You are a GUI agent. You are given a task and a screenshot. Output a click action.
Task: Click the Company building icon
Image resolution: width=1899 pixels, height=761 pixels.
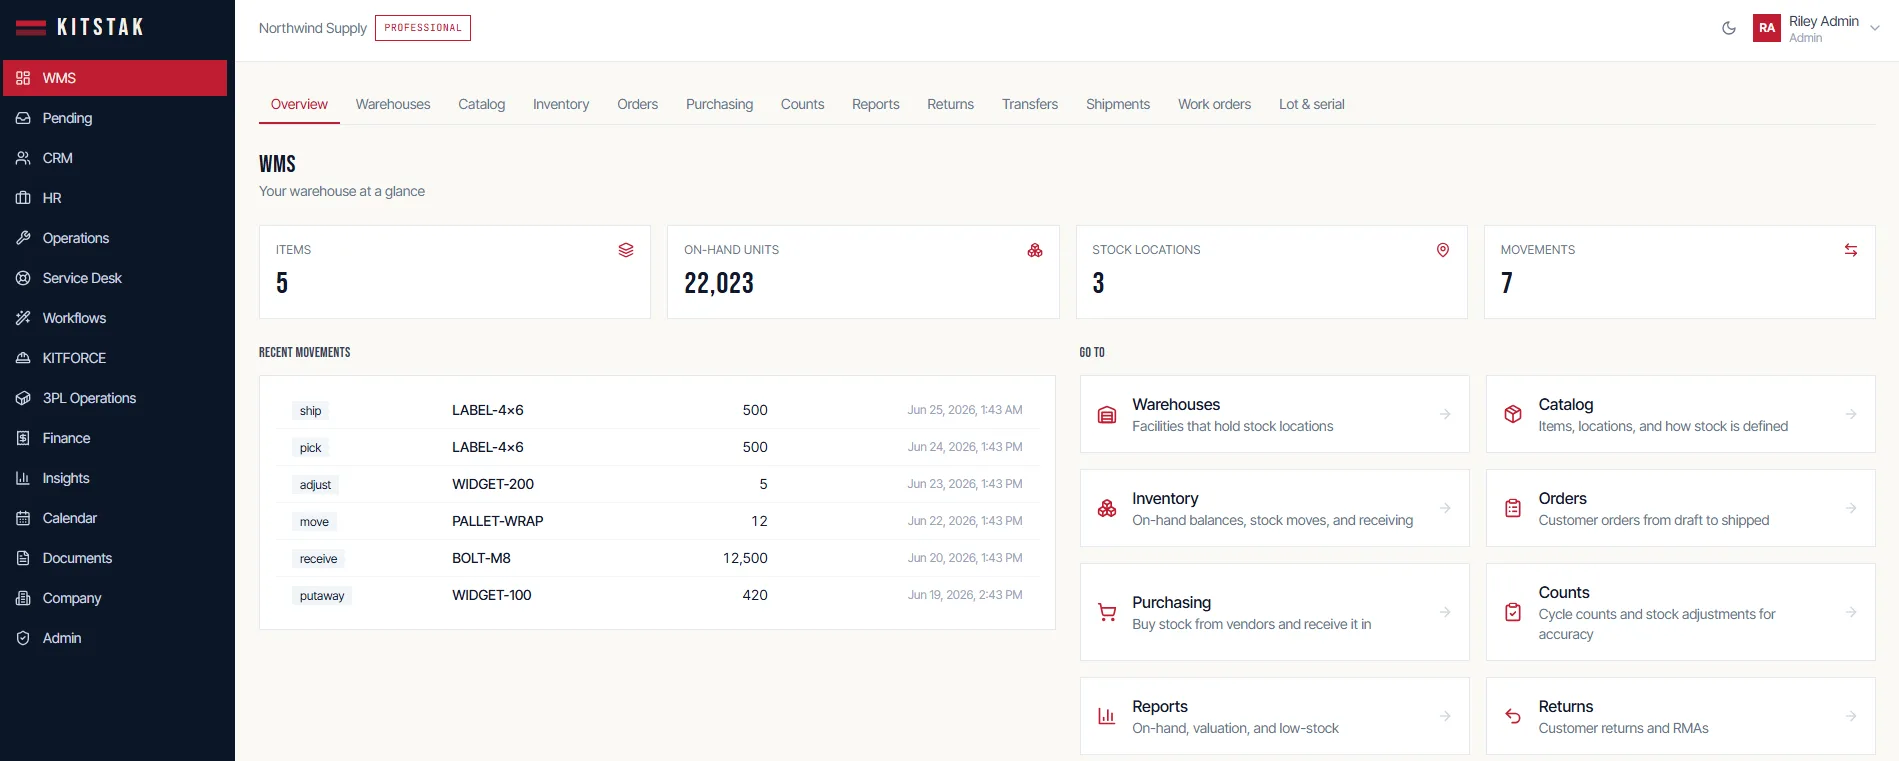(23, 598)
